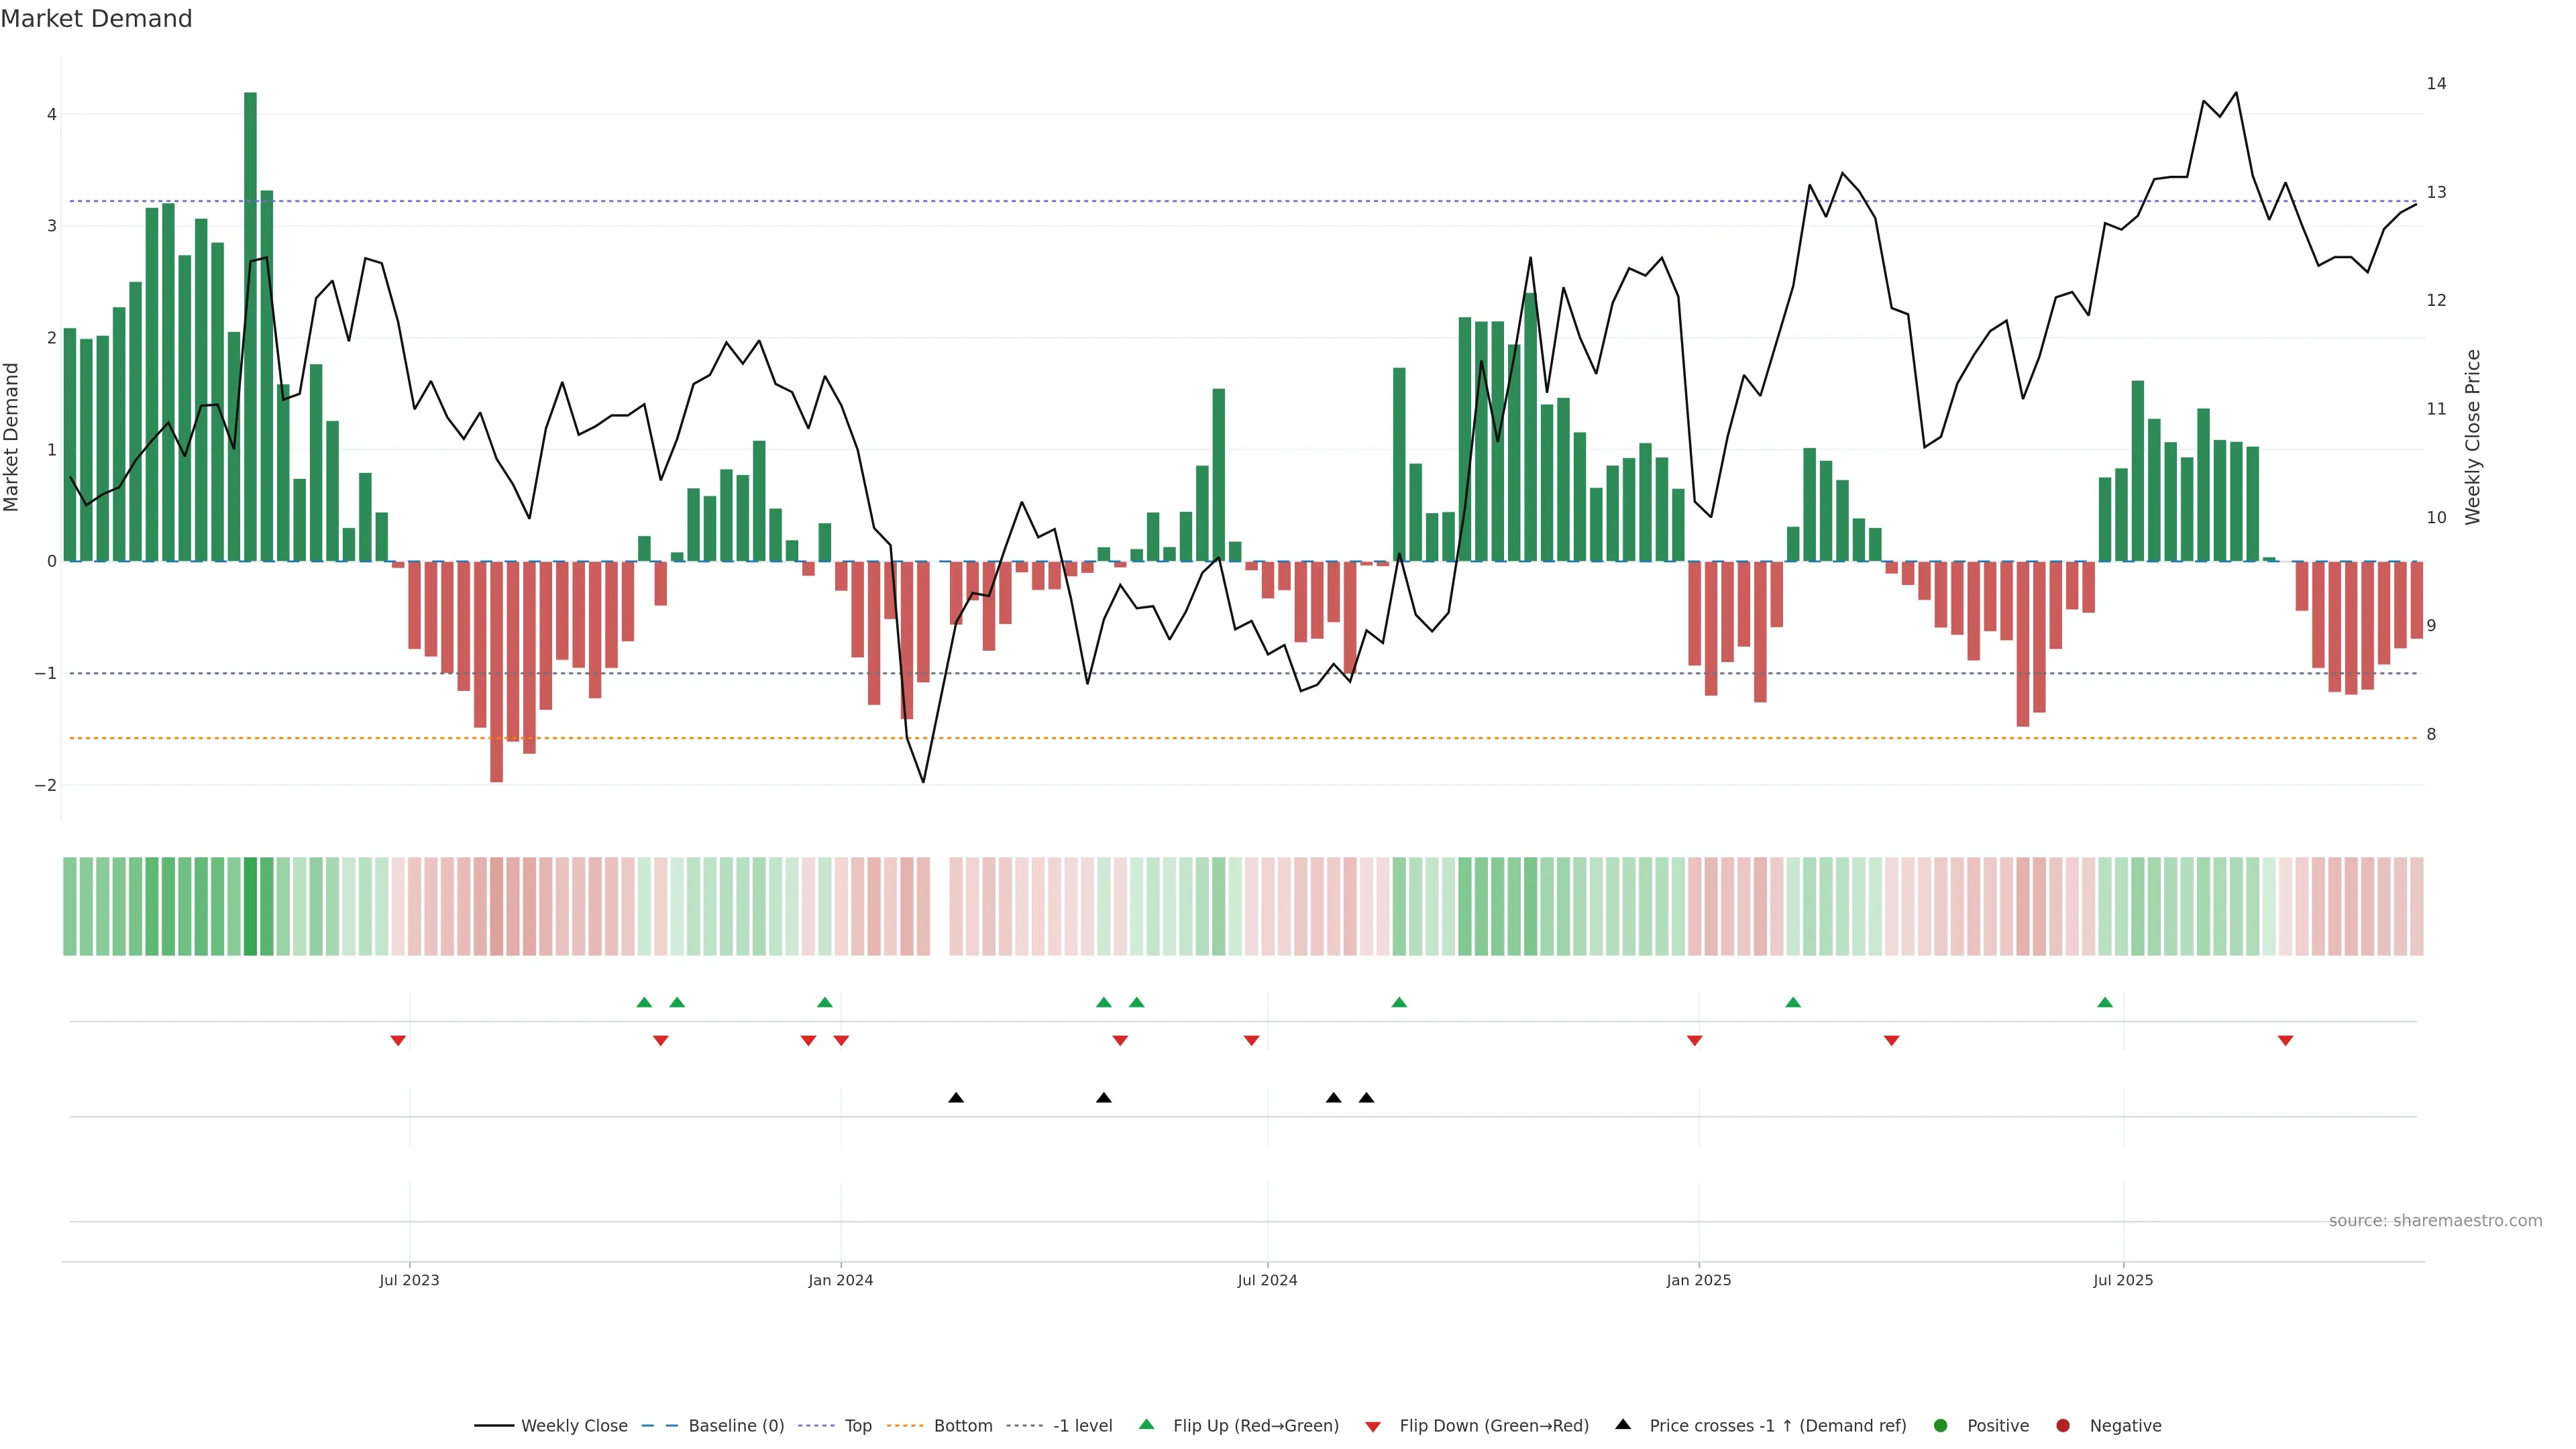Click the first black price-cross marker triangle
2576x1449 pixels.
click(x=956, y=1098)
